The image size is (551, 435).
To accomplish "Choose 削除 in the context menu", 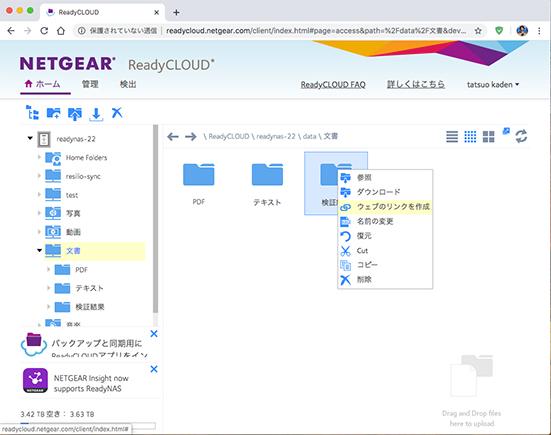I will [x=385, y=280].
